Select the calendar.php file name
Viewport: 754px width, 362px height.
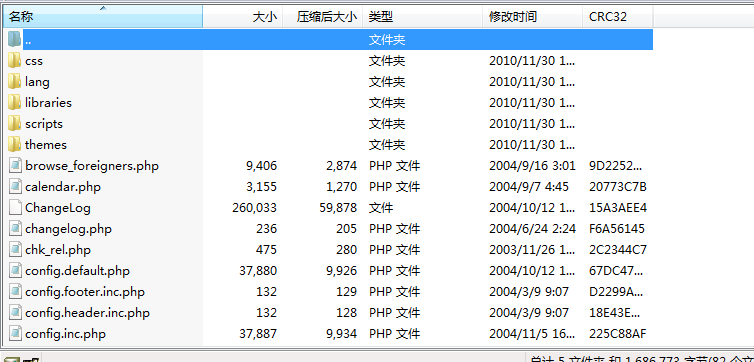(63, 187)
